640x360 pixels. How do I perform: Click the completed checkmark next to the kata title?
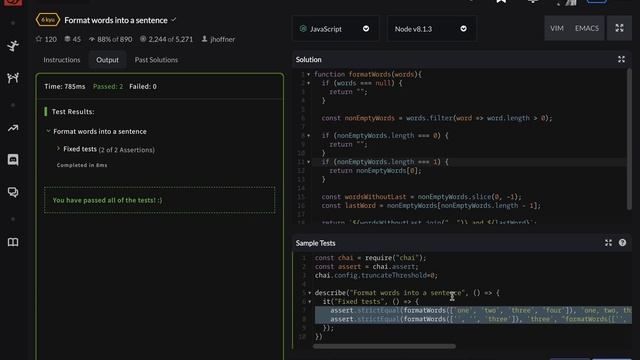(174, 20)
